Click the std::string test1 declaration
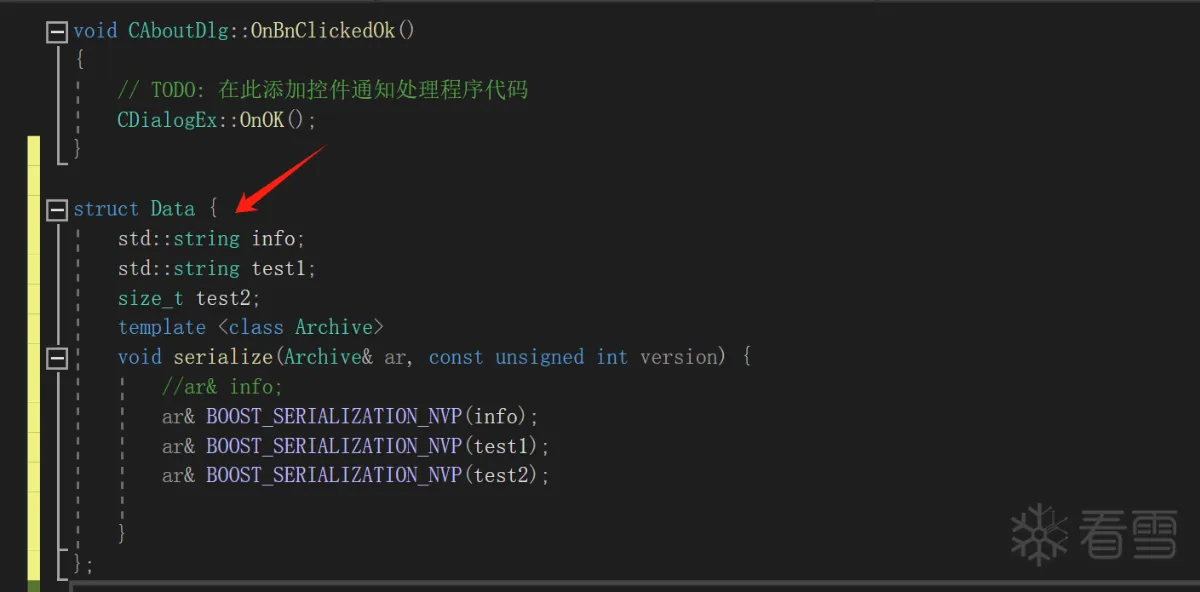 tap(216, 268)
